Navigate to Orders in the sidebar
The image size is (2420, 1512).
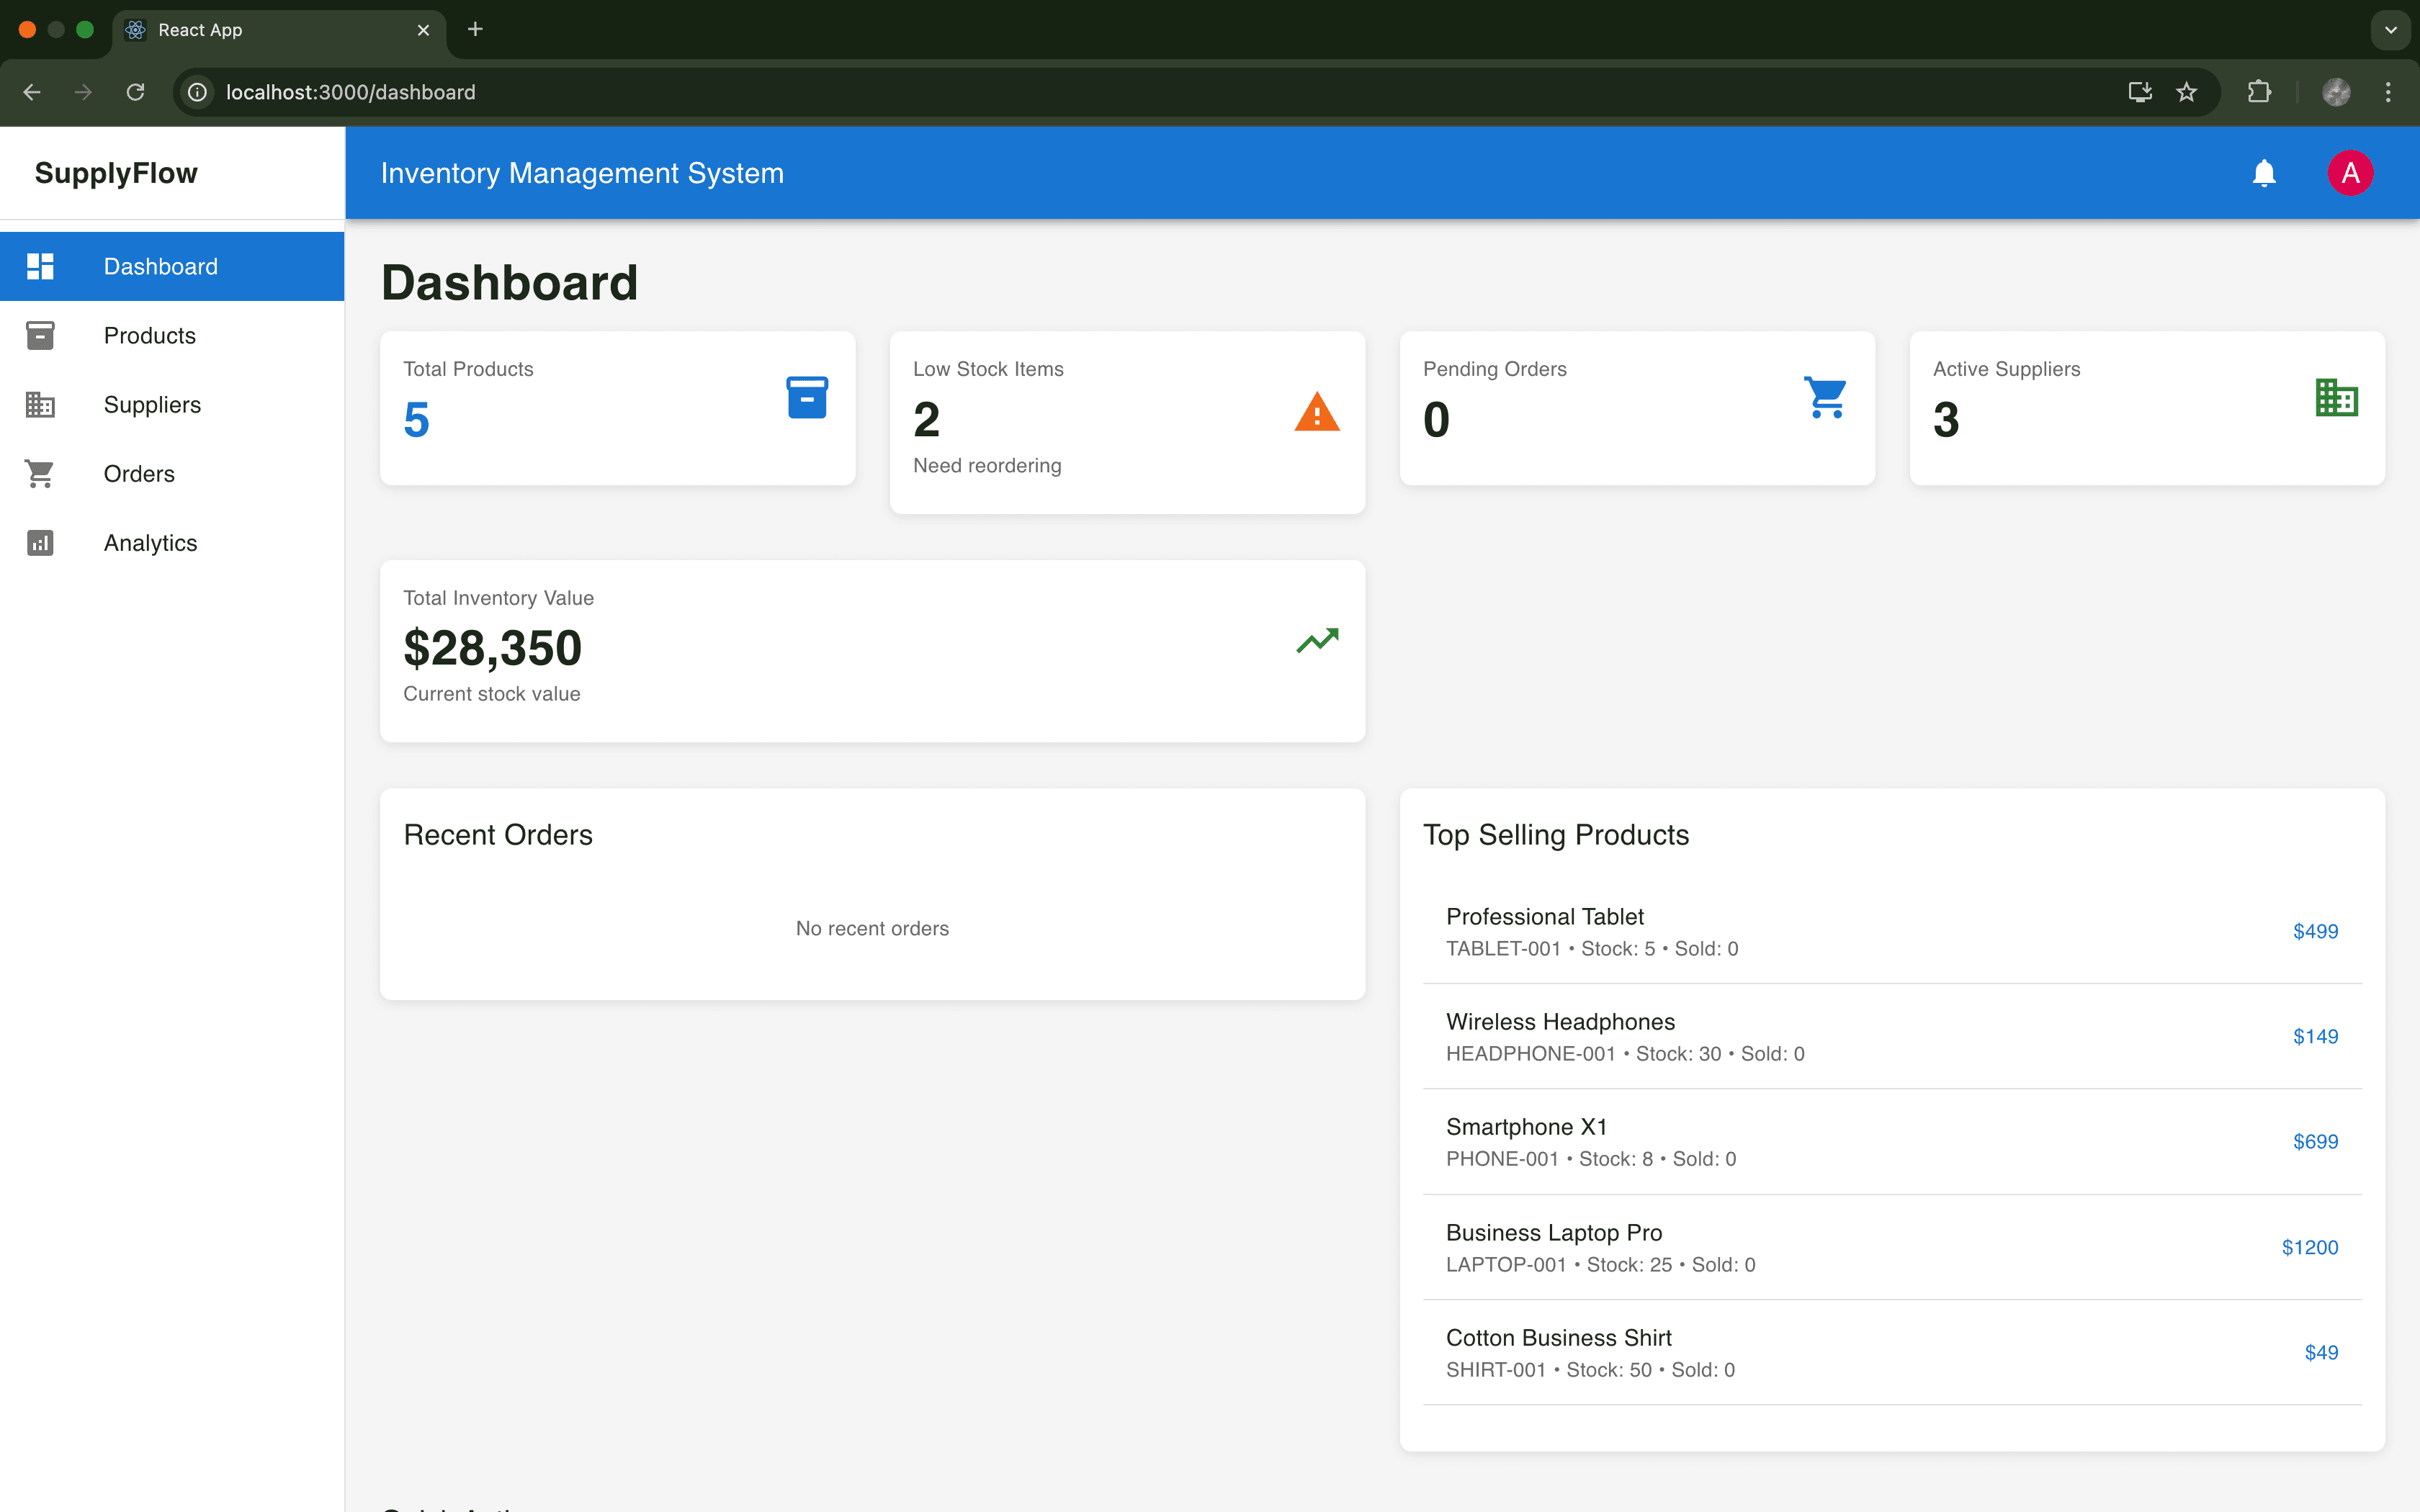coord(139,474)
